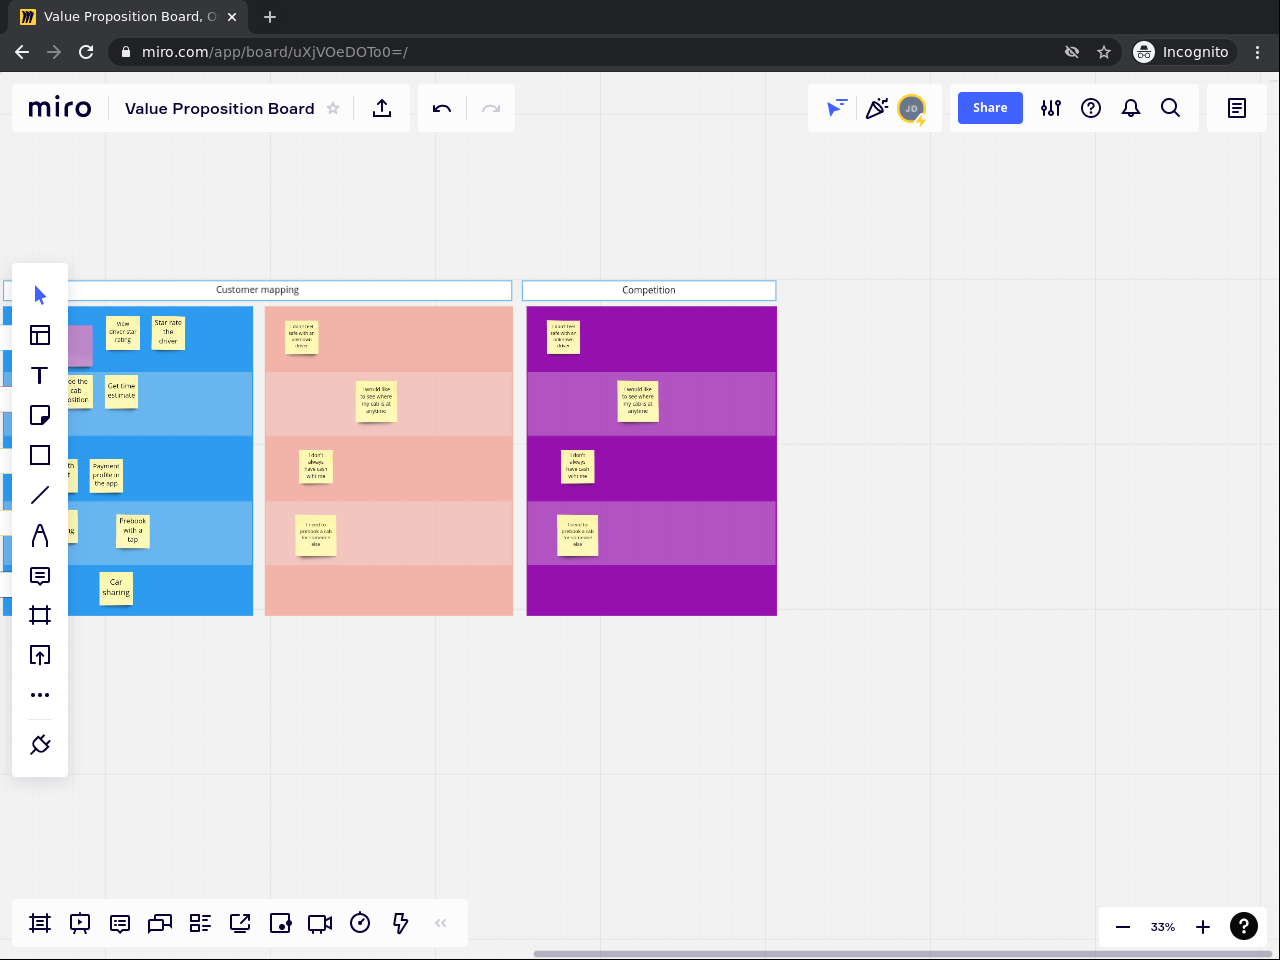1280x960 pixels.
Task: Activate the Connection line tool
Action: (40, 495)
